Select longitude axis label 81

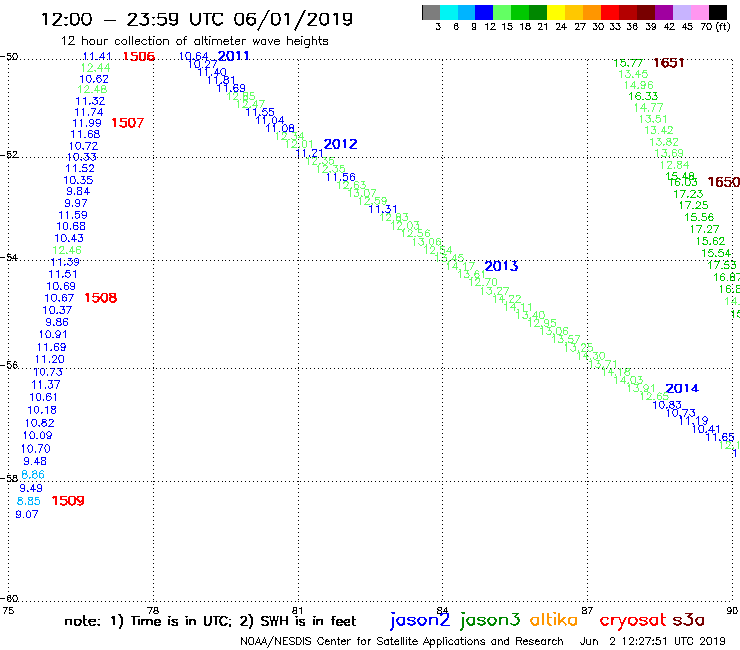(298, 610)
